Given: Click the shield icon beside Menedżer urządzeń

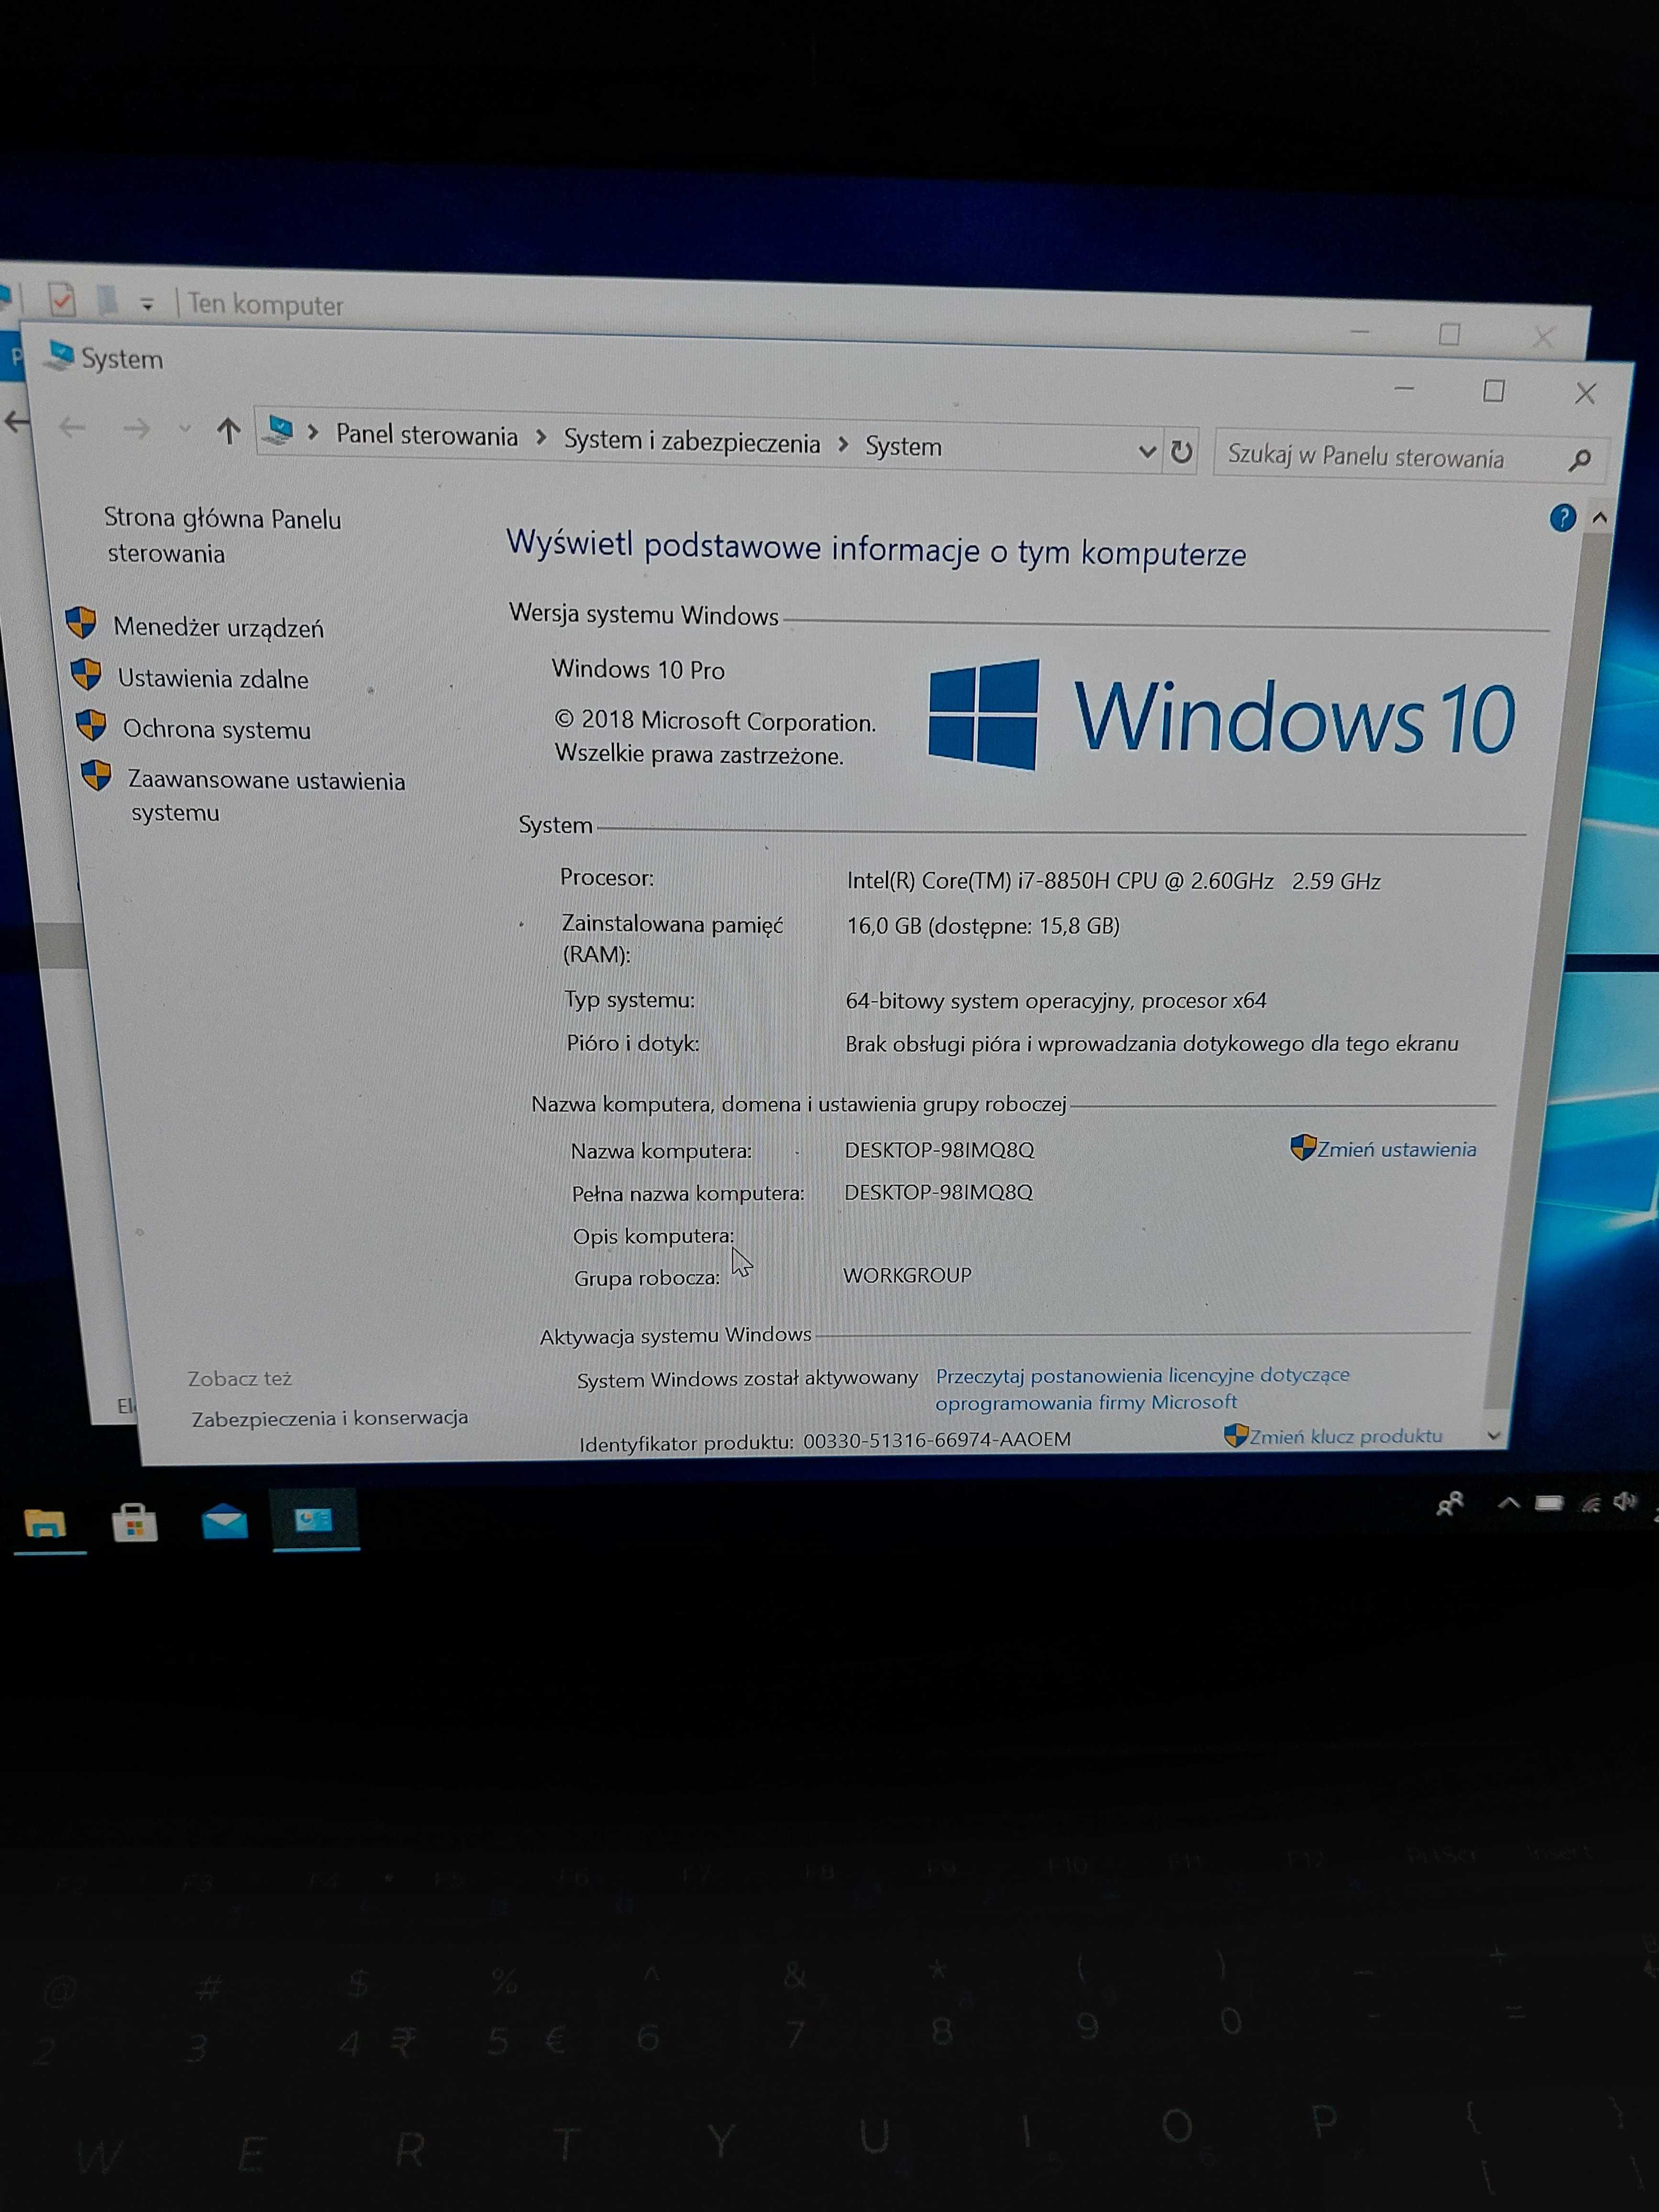Looking at the screenshot, I should point(81,623).
